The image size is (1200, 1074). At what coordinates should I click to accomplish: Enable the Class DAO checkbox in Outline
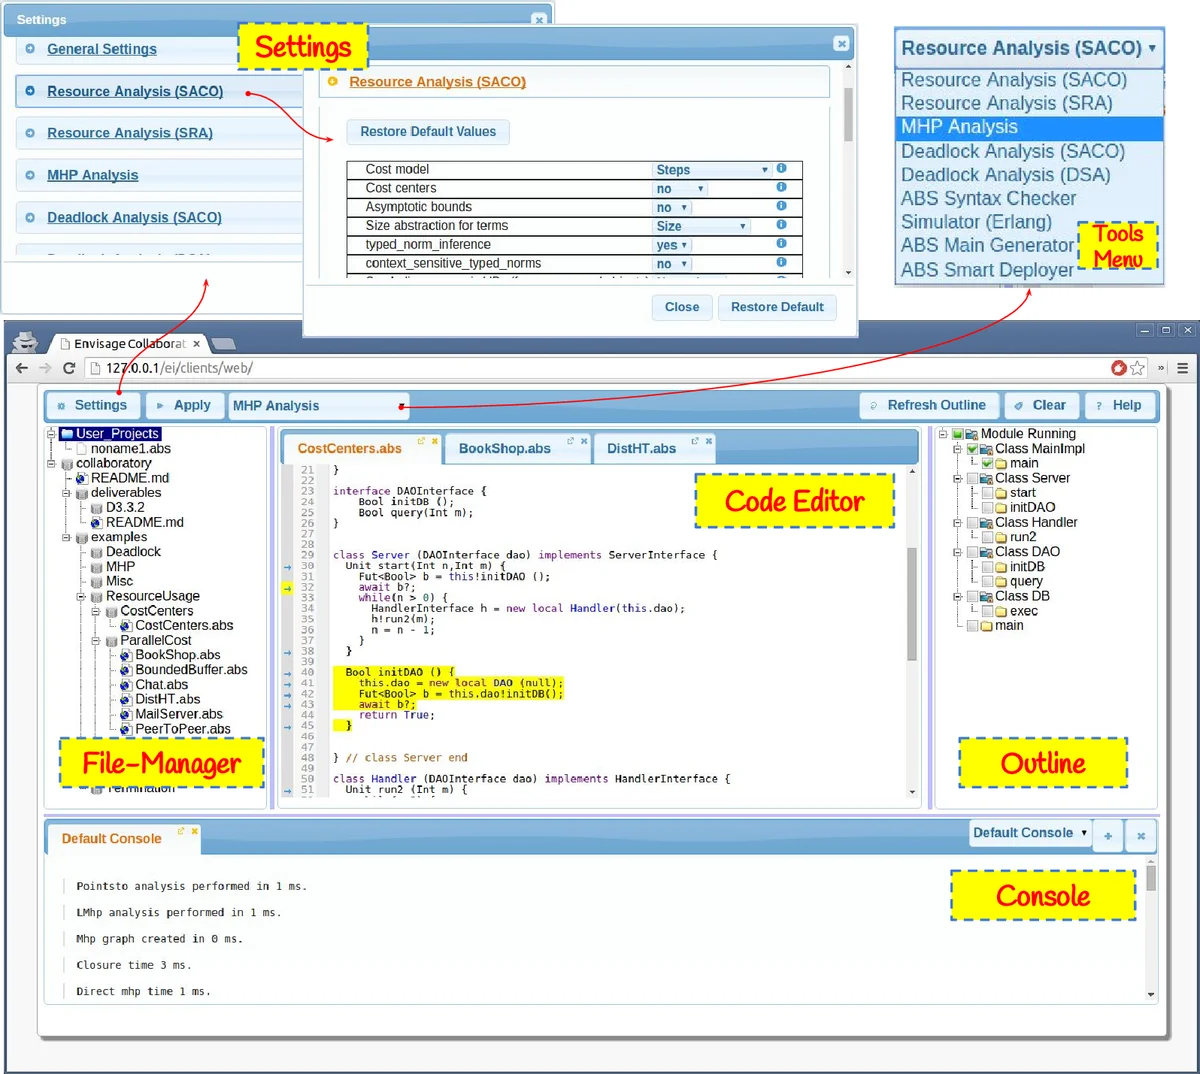[x=972, y=551]
